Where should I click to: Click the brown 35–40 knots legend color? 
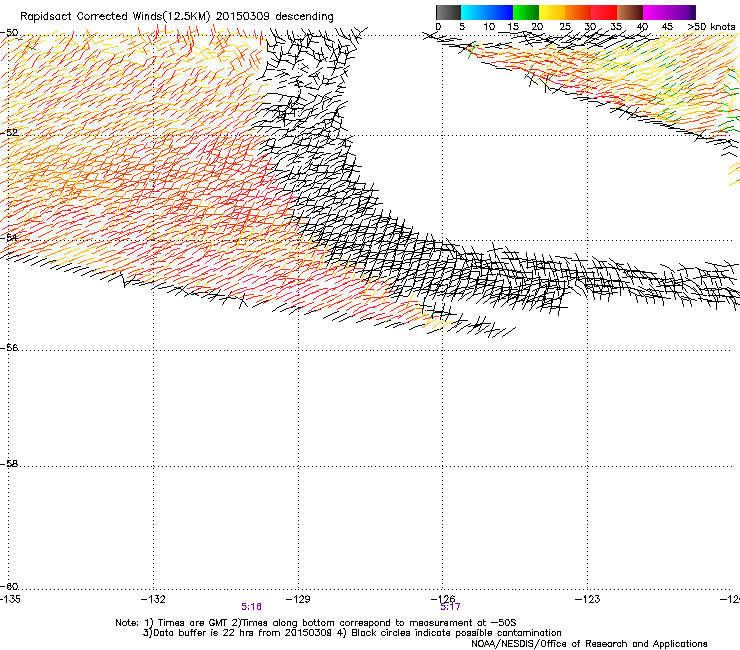click(630, 12)
